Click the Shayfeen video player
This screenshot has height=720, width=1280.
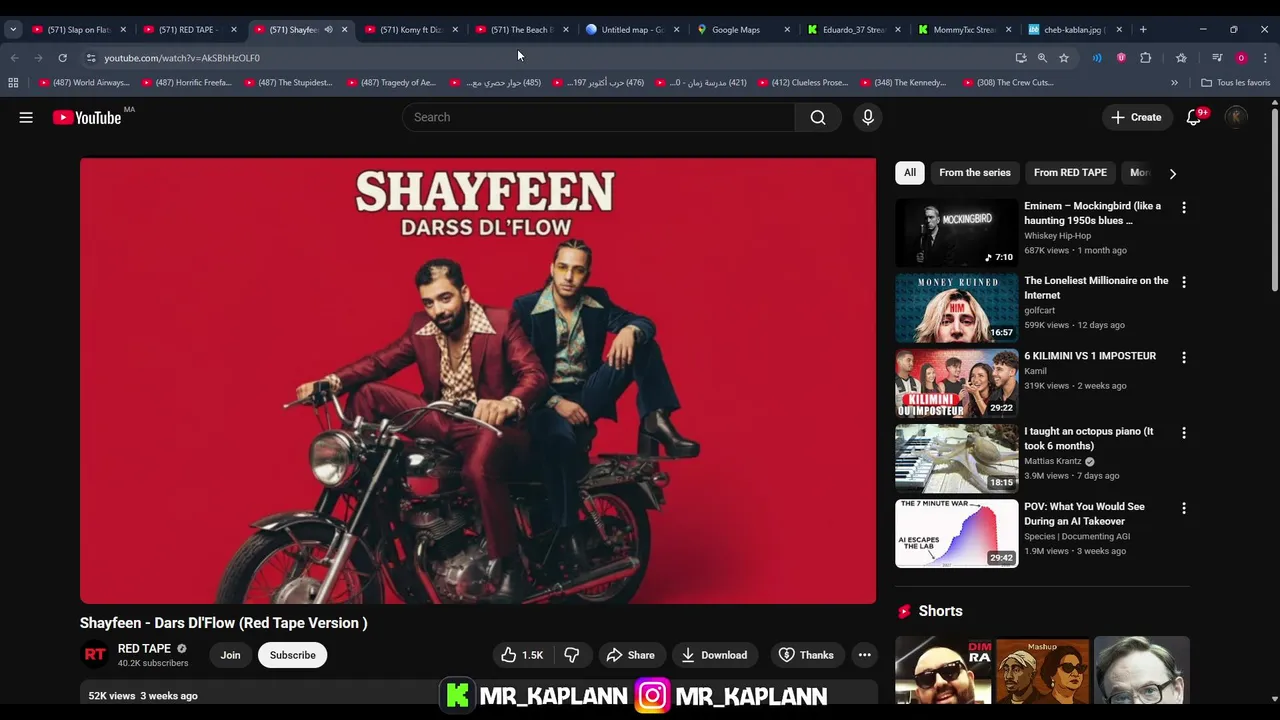478,381
